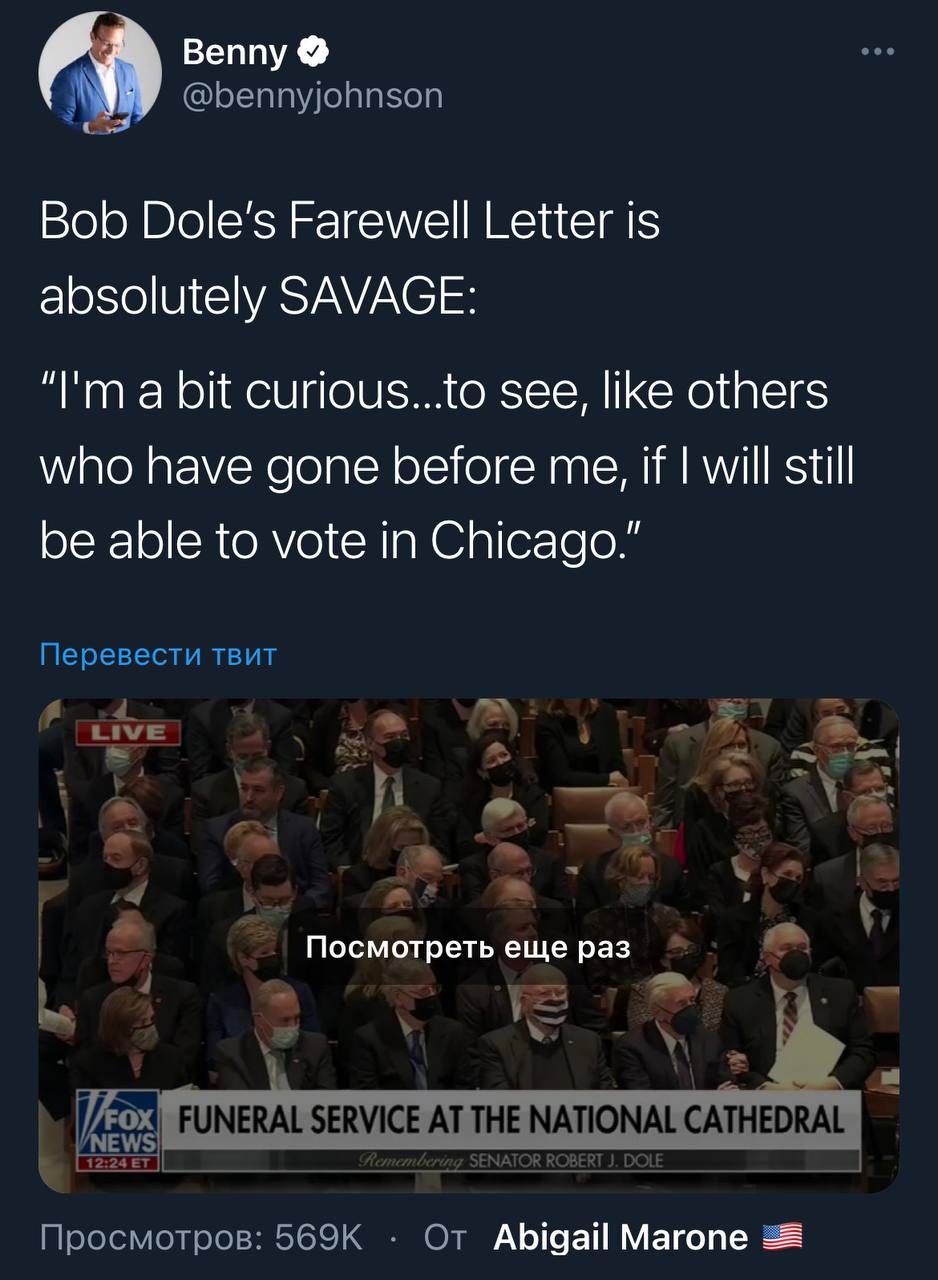The image size is (938, 1280).
Task: Open Benny's profile picture avatar
Action: 100,73
